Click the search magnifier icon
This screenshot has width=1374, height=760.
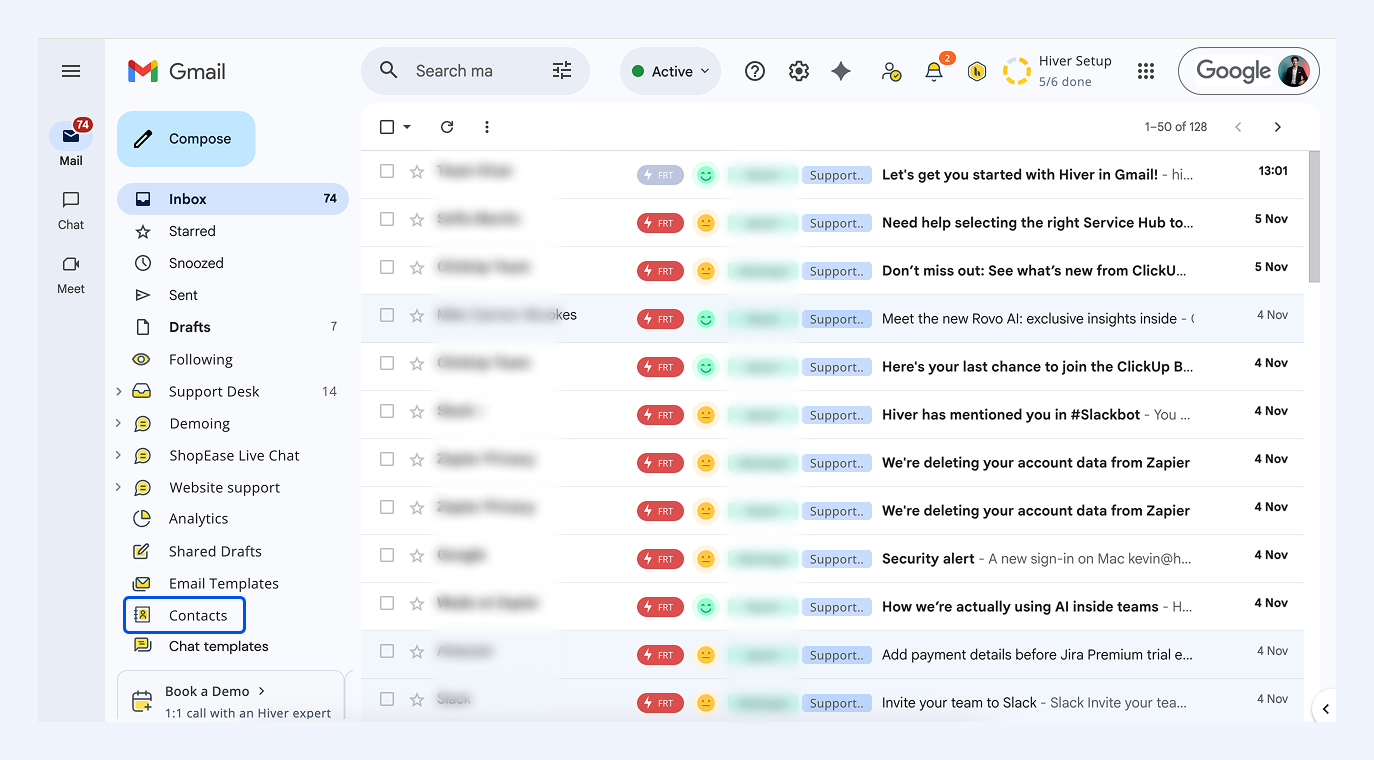[389, 71]
